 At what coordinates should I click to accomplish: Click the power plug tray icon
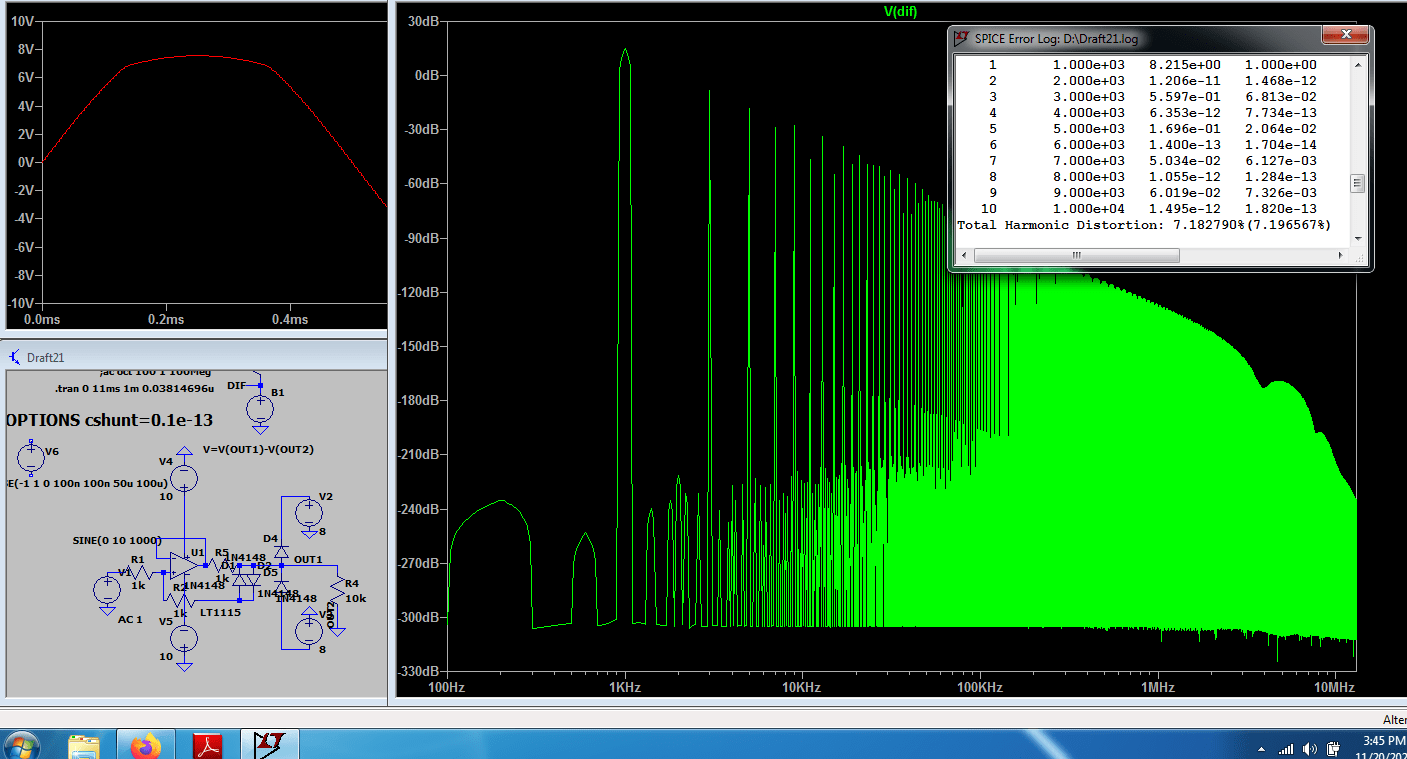click(x=1333, y=748)
